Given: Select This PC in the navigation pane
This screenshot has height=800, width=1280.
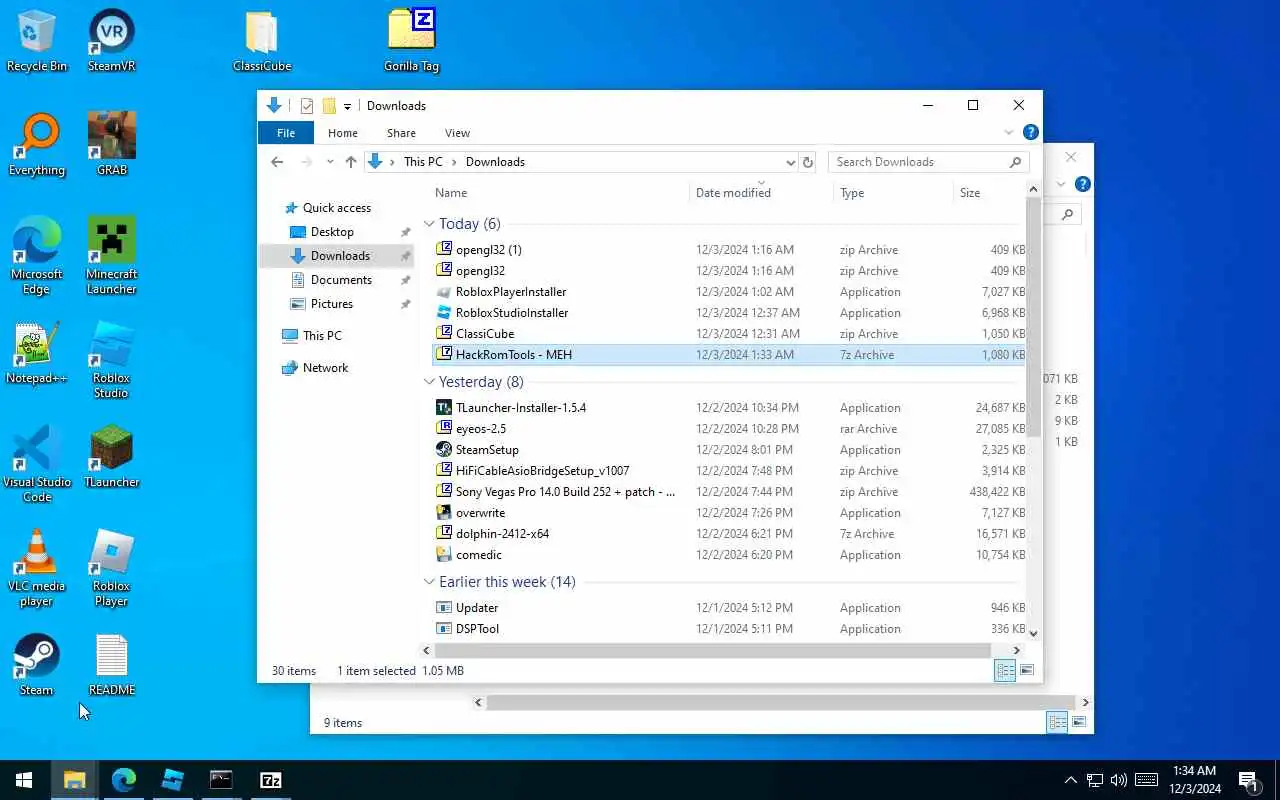Looking at the screenshot, I should pos(322,336).
